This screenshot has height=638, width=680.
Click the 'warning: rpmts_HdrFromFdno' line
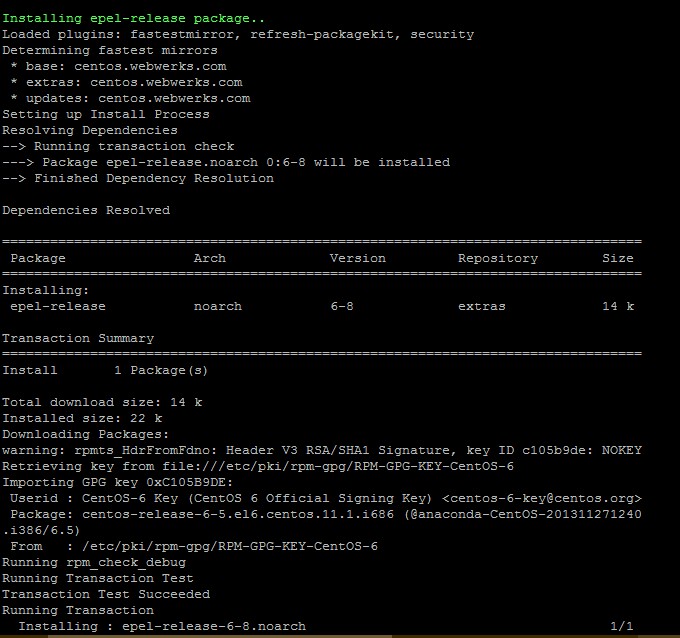pyautogui.click(x=322, y=451)
